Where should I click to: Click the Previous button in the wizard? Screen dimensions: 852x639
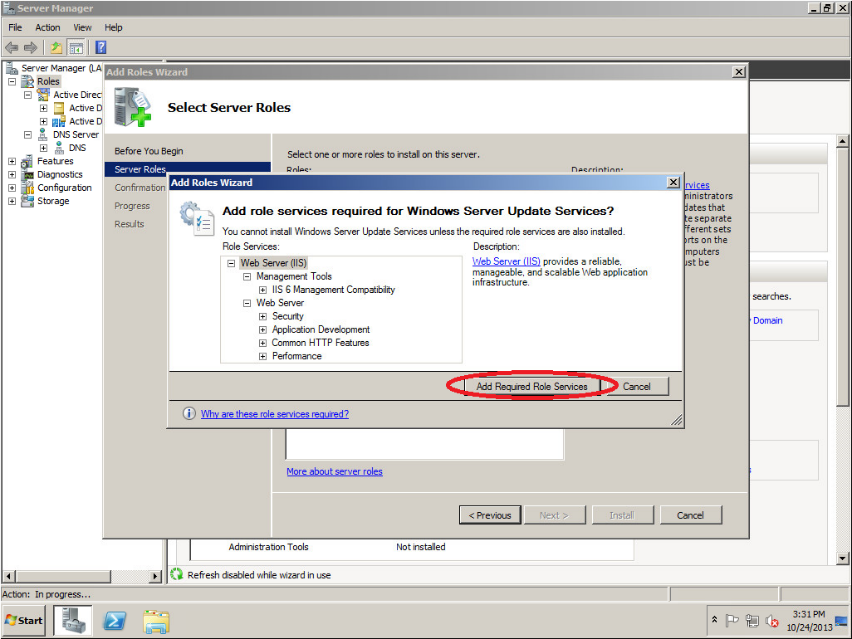coord(490,515)
